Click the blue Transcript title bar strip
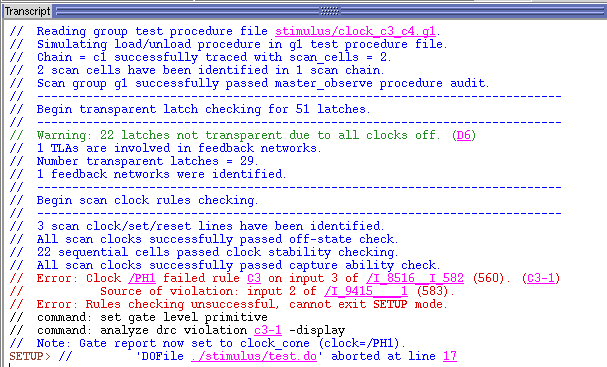 pyautogui.click(x=330, y=11)
